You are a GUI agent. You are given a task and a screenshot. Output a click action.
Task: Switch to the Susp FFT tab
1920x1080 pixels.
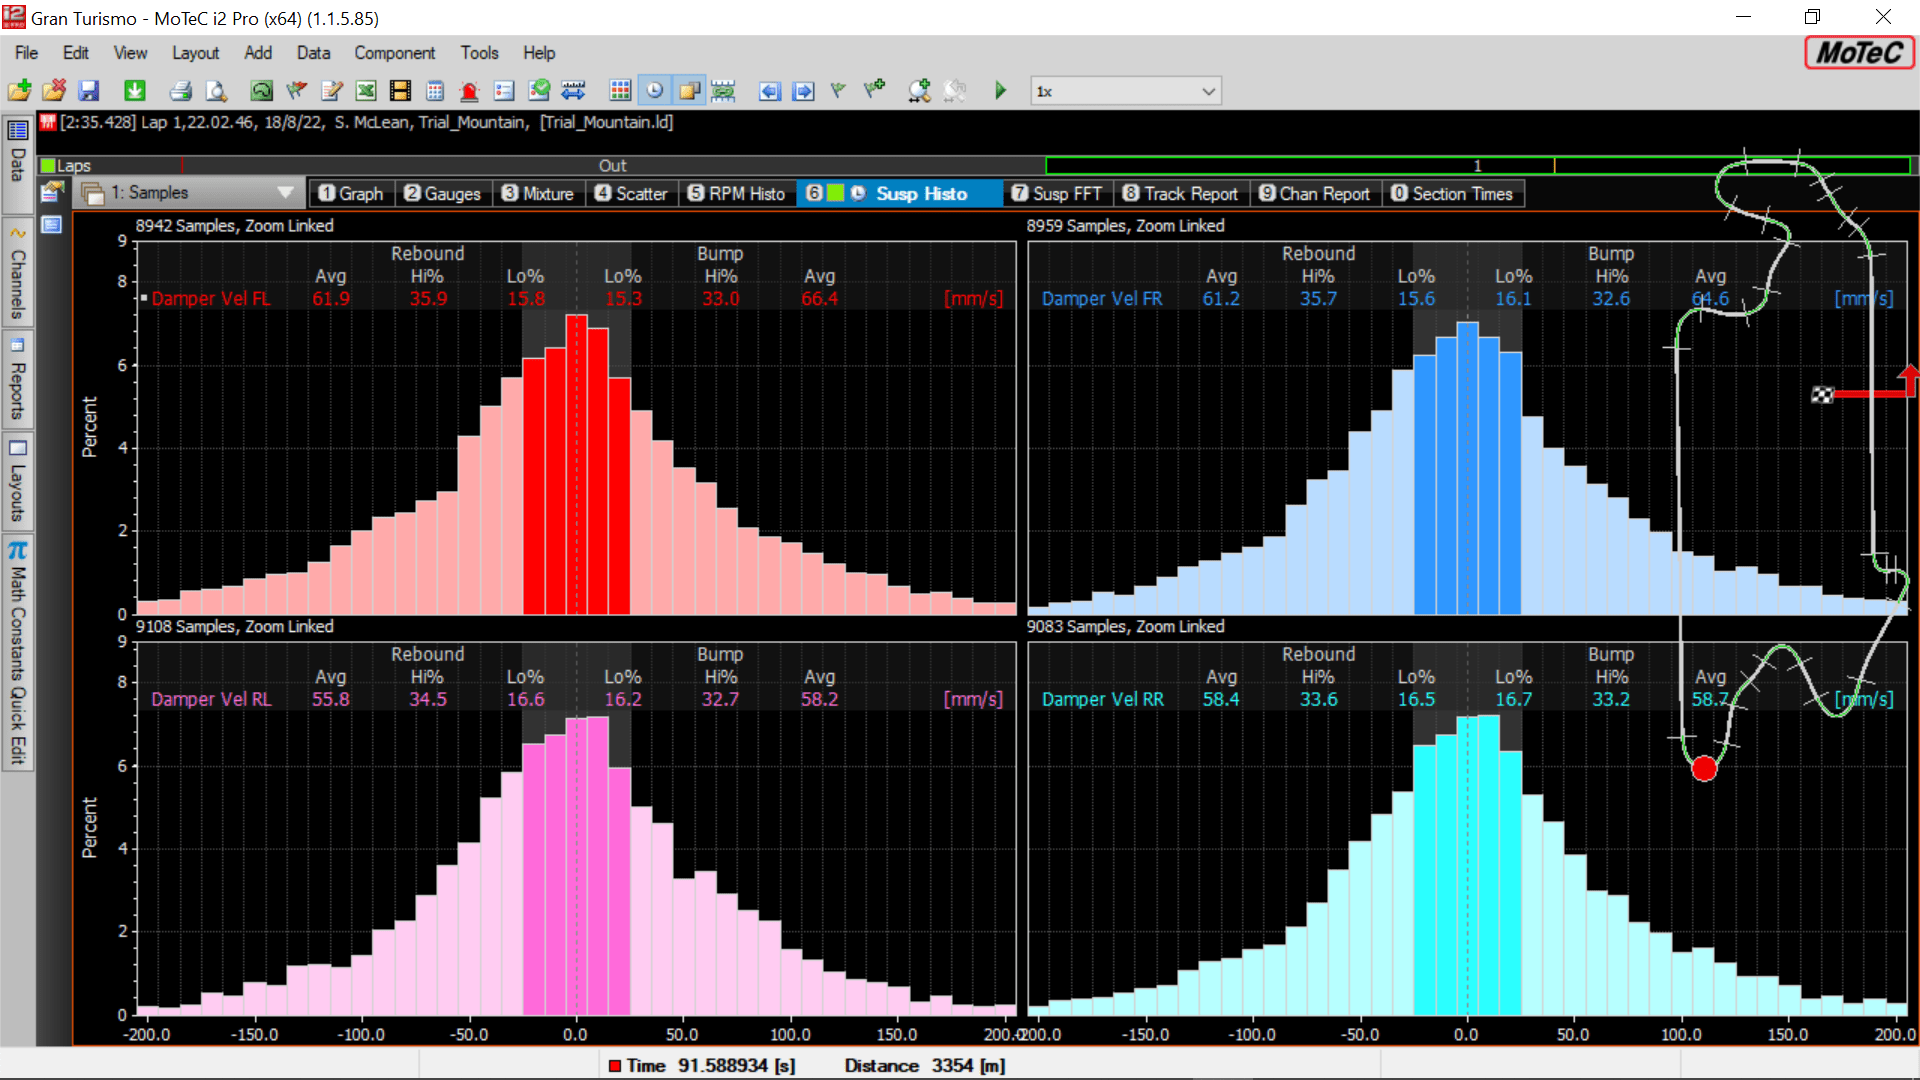click(x=1057, y=194)
